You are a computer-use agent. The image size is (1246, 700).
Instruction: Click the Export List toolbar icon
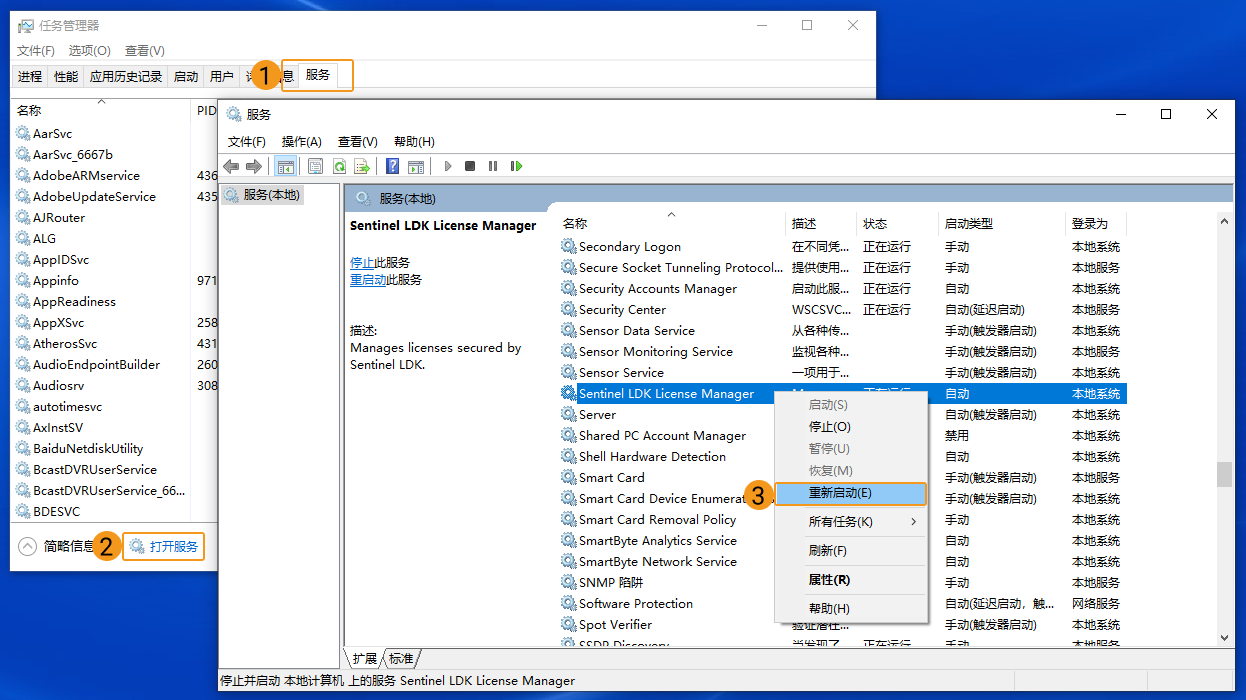click(362, 166)
